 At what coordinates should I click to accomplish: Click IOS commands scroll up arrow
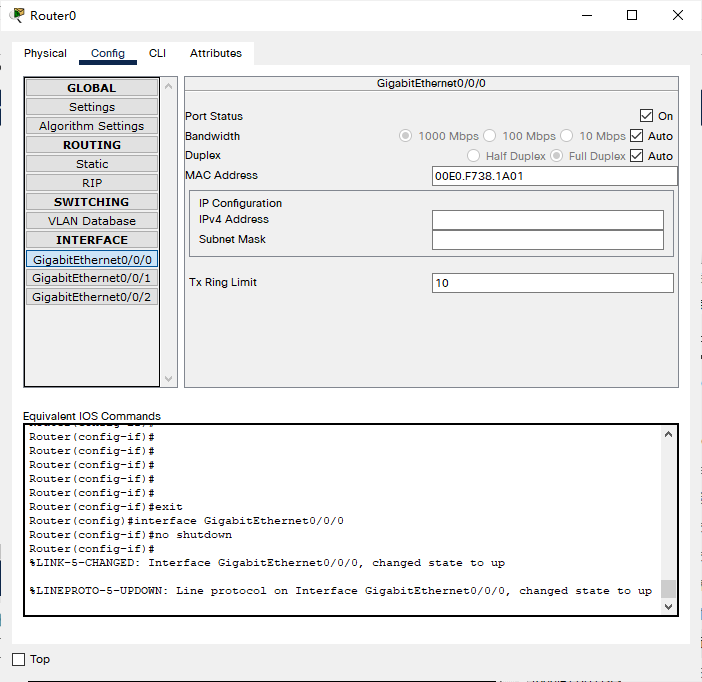point(668,434)
